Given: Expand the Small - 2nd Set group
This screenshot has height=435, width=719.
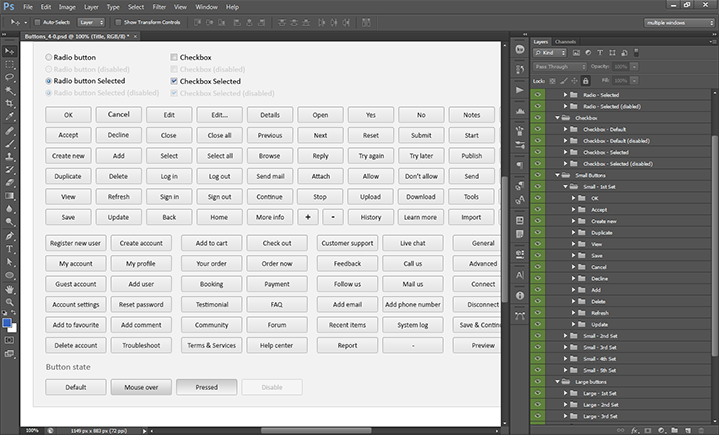Looking at the screenshot, I should coord(565,336).
